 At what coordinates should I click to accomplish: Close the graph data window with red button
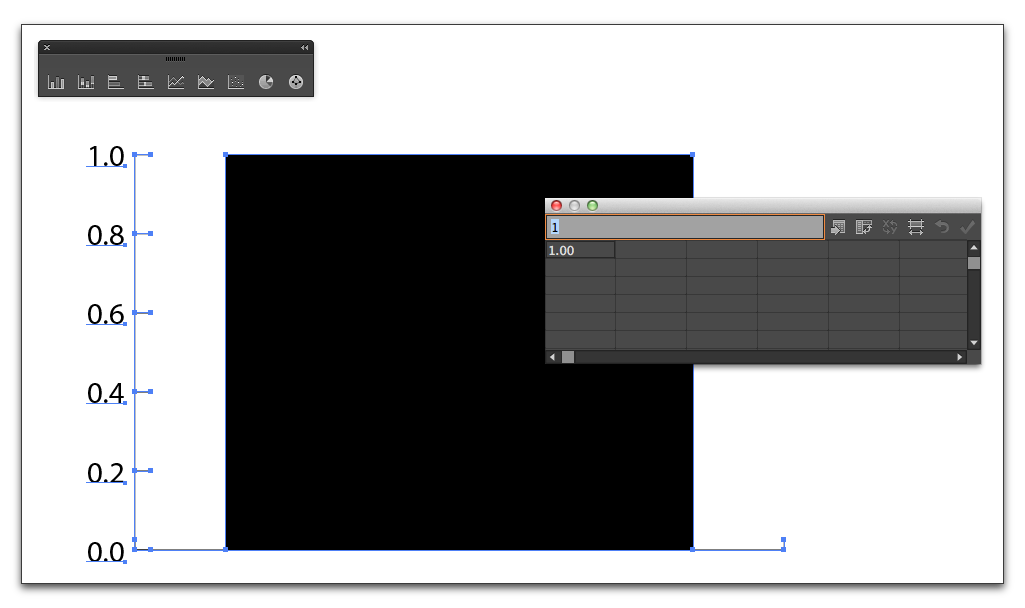point(556,206)
